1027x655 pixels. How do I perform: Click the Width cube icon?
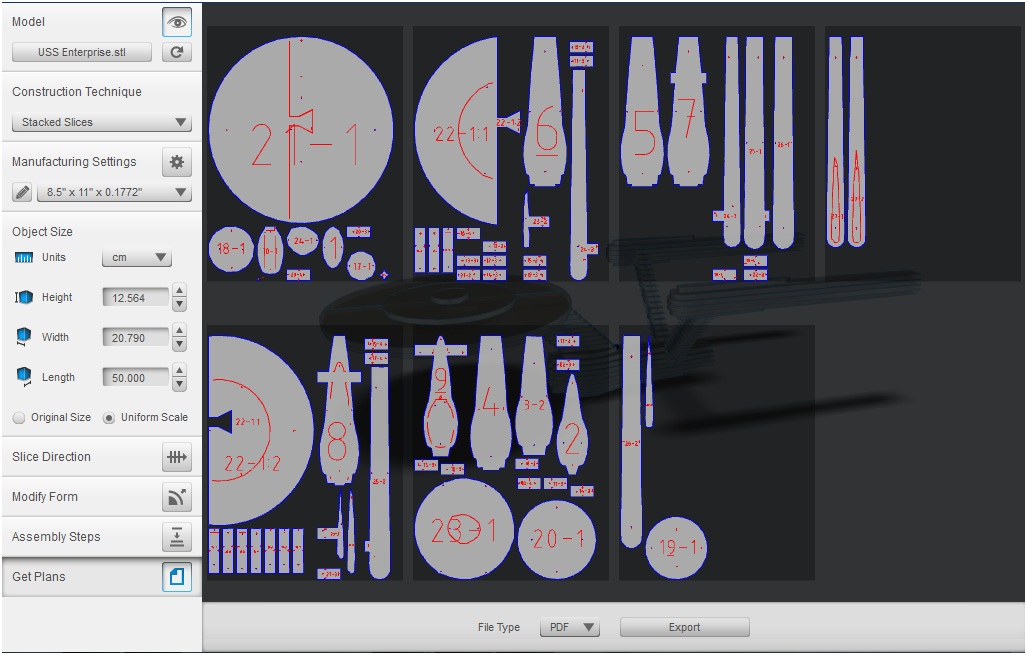(24, 337)
